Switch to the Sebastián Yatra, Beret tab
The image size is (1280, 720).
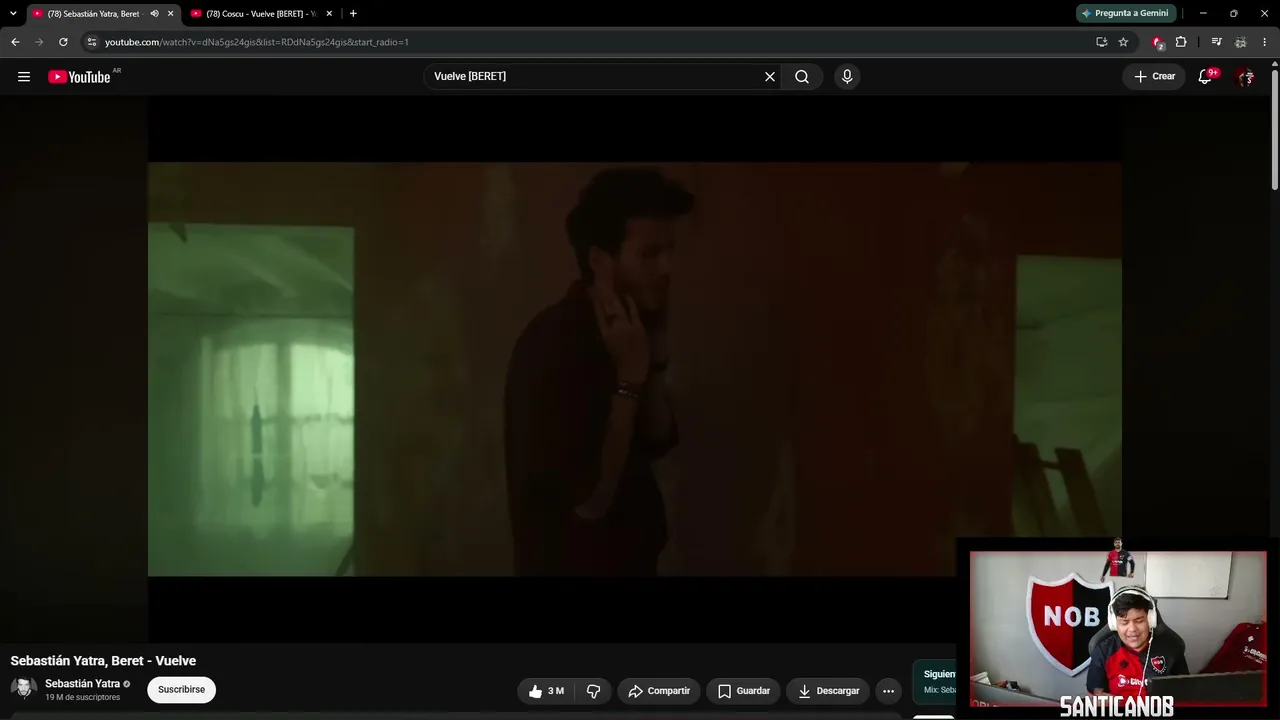click(103, 14)
